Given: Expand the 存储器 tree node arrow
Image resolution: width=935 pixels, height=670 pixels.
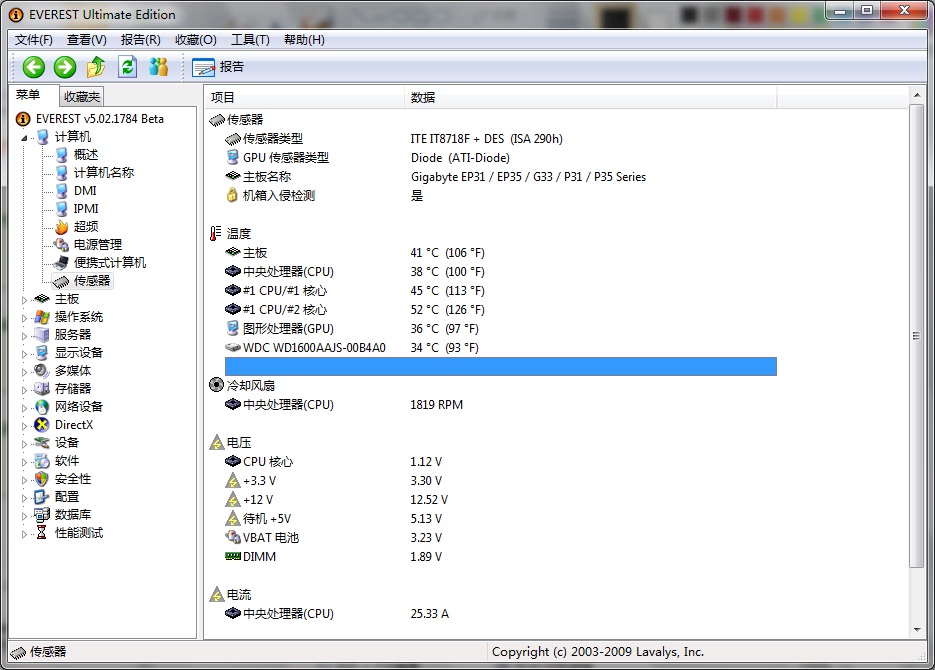Looking at the screenshot, I should coord(24,390).
